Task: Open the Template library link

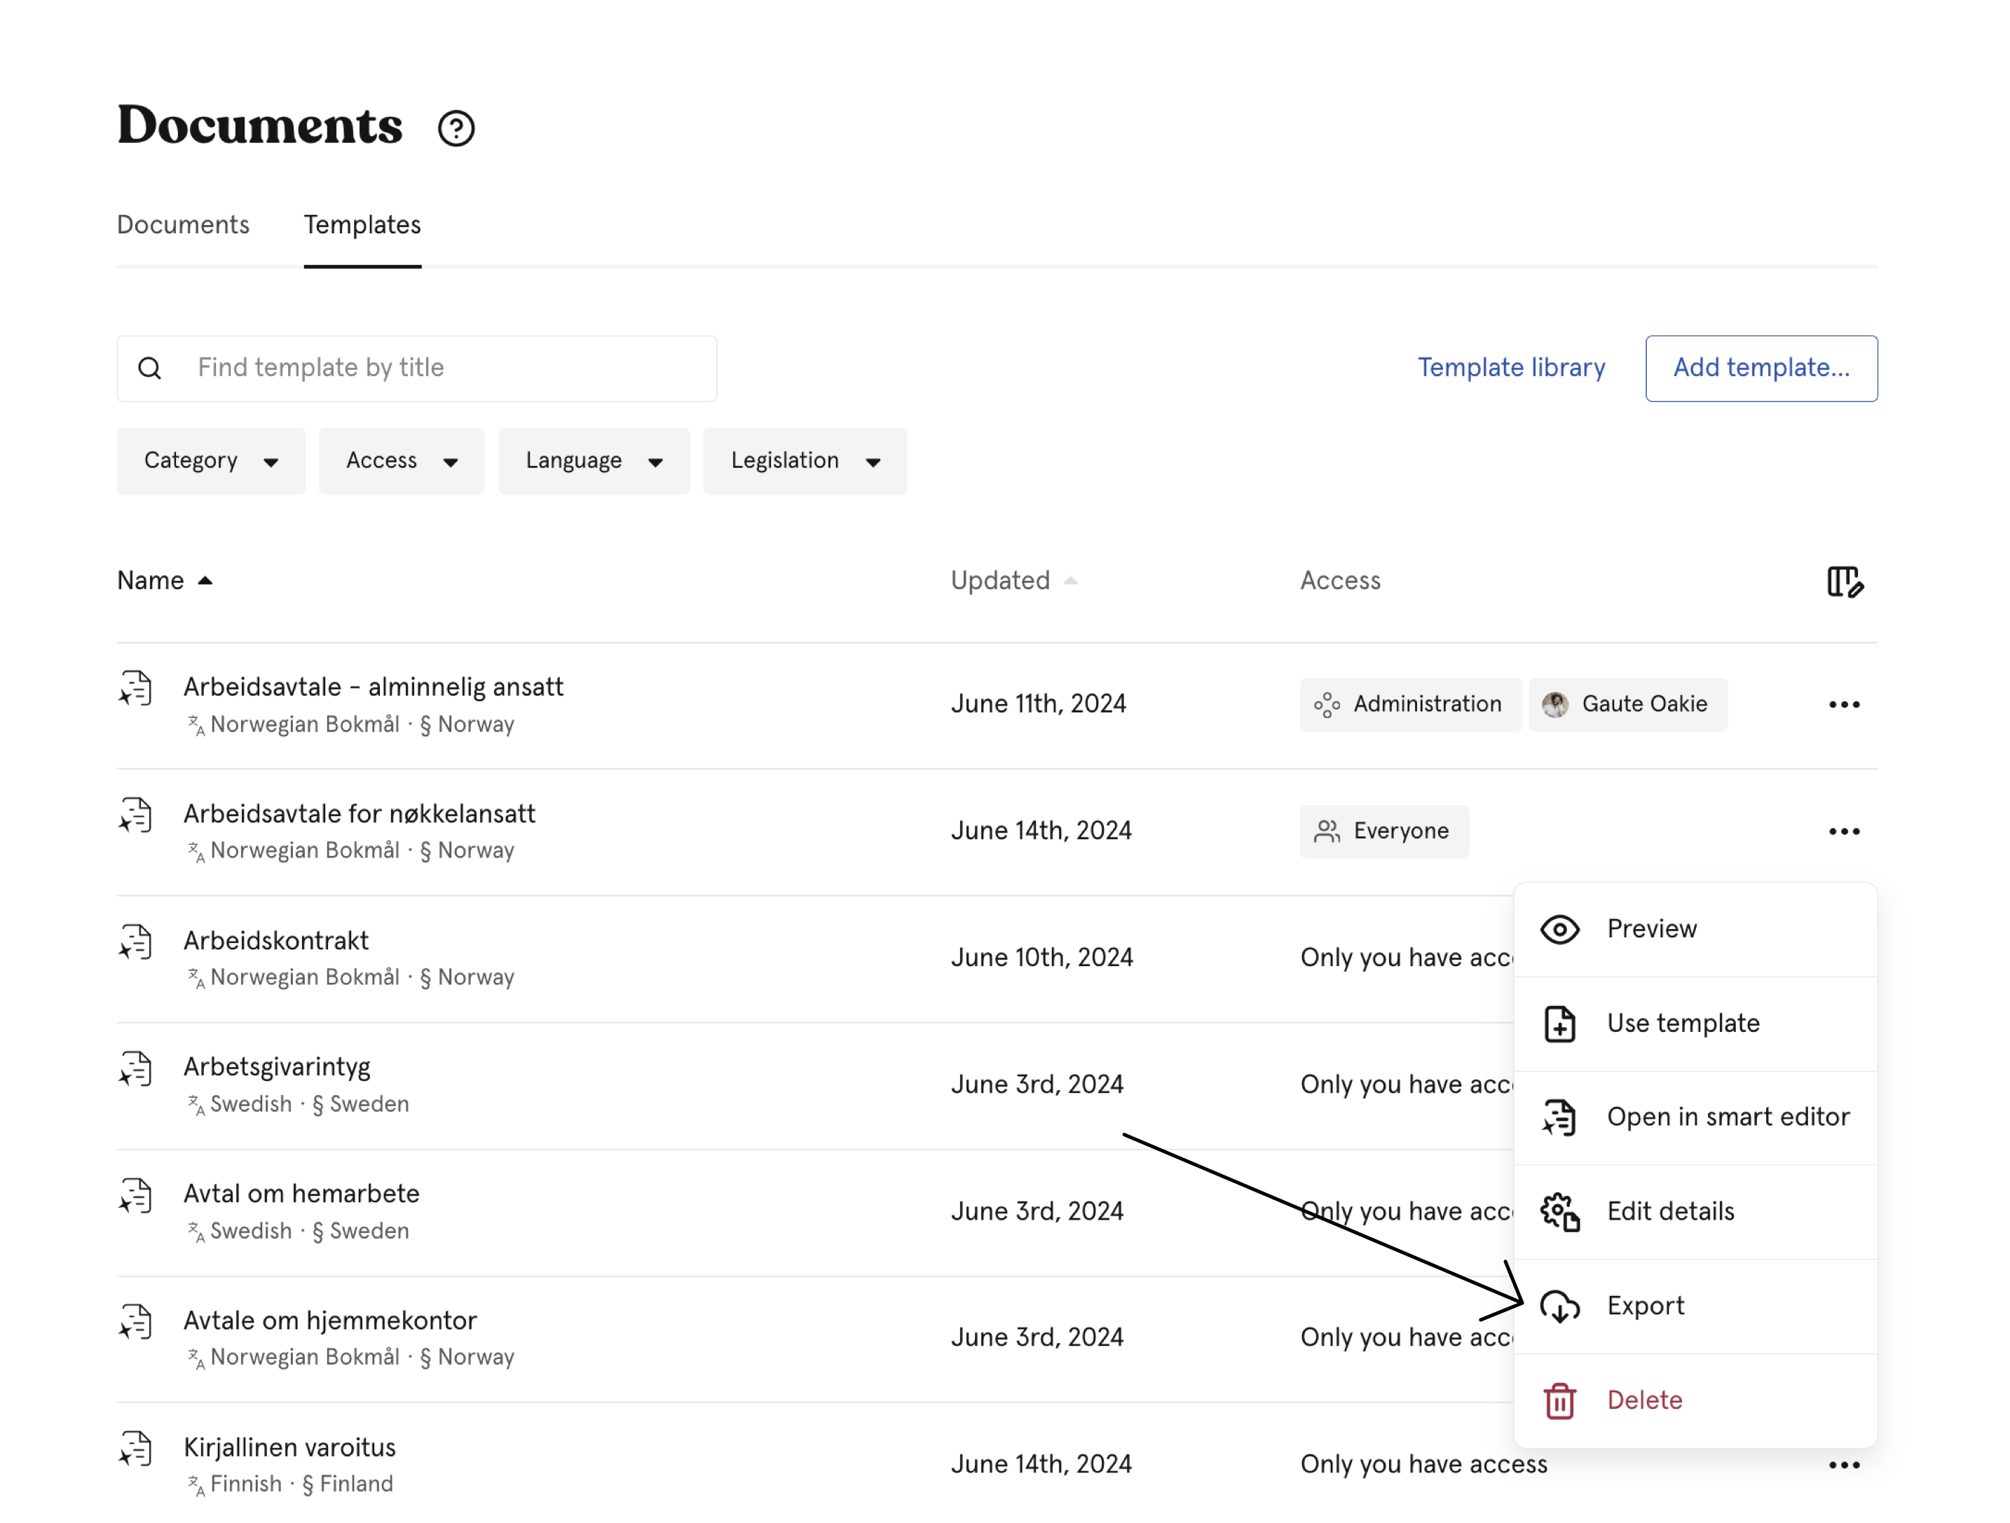Action: click(x=1510, y=368)
